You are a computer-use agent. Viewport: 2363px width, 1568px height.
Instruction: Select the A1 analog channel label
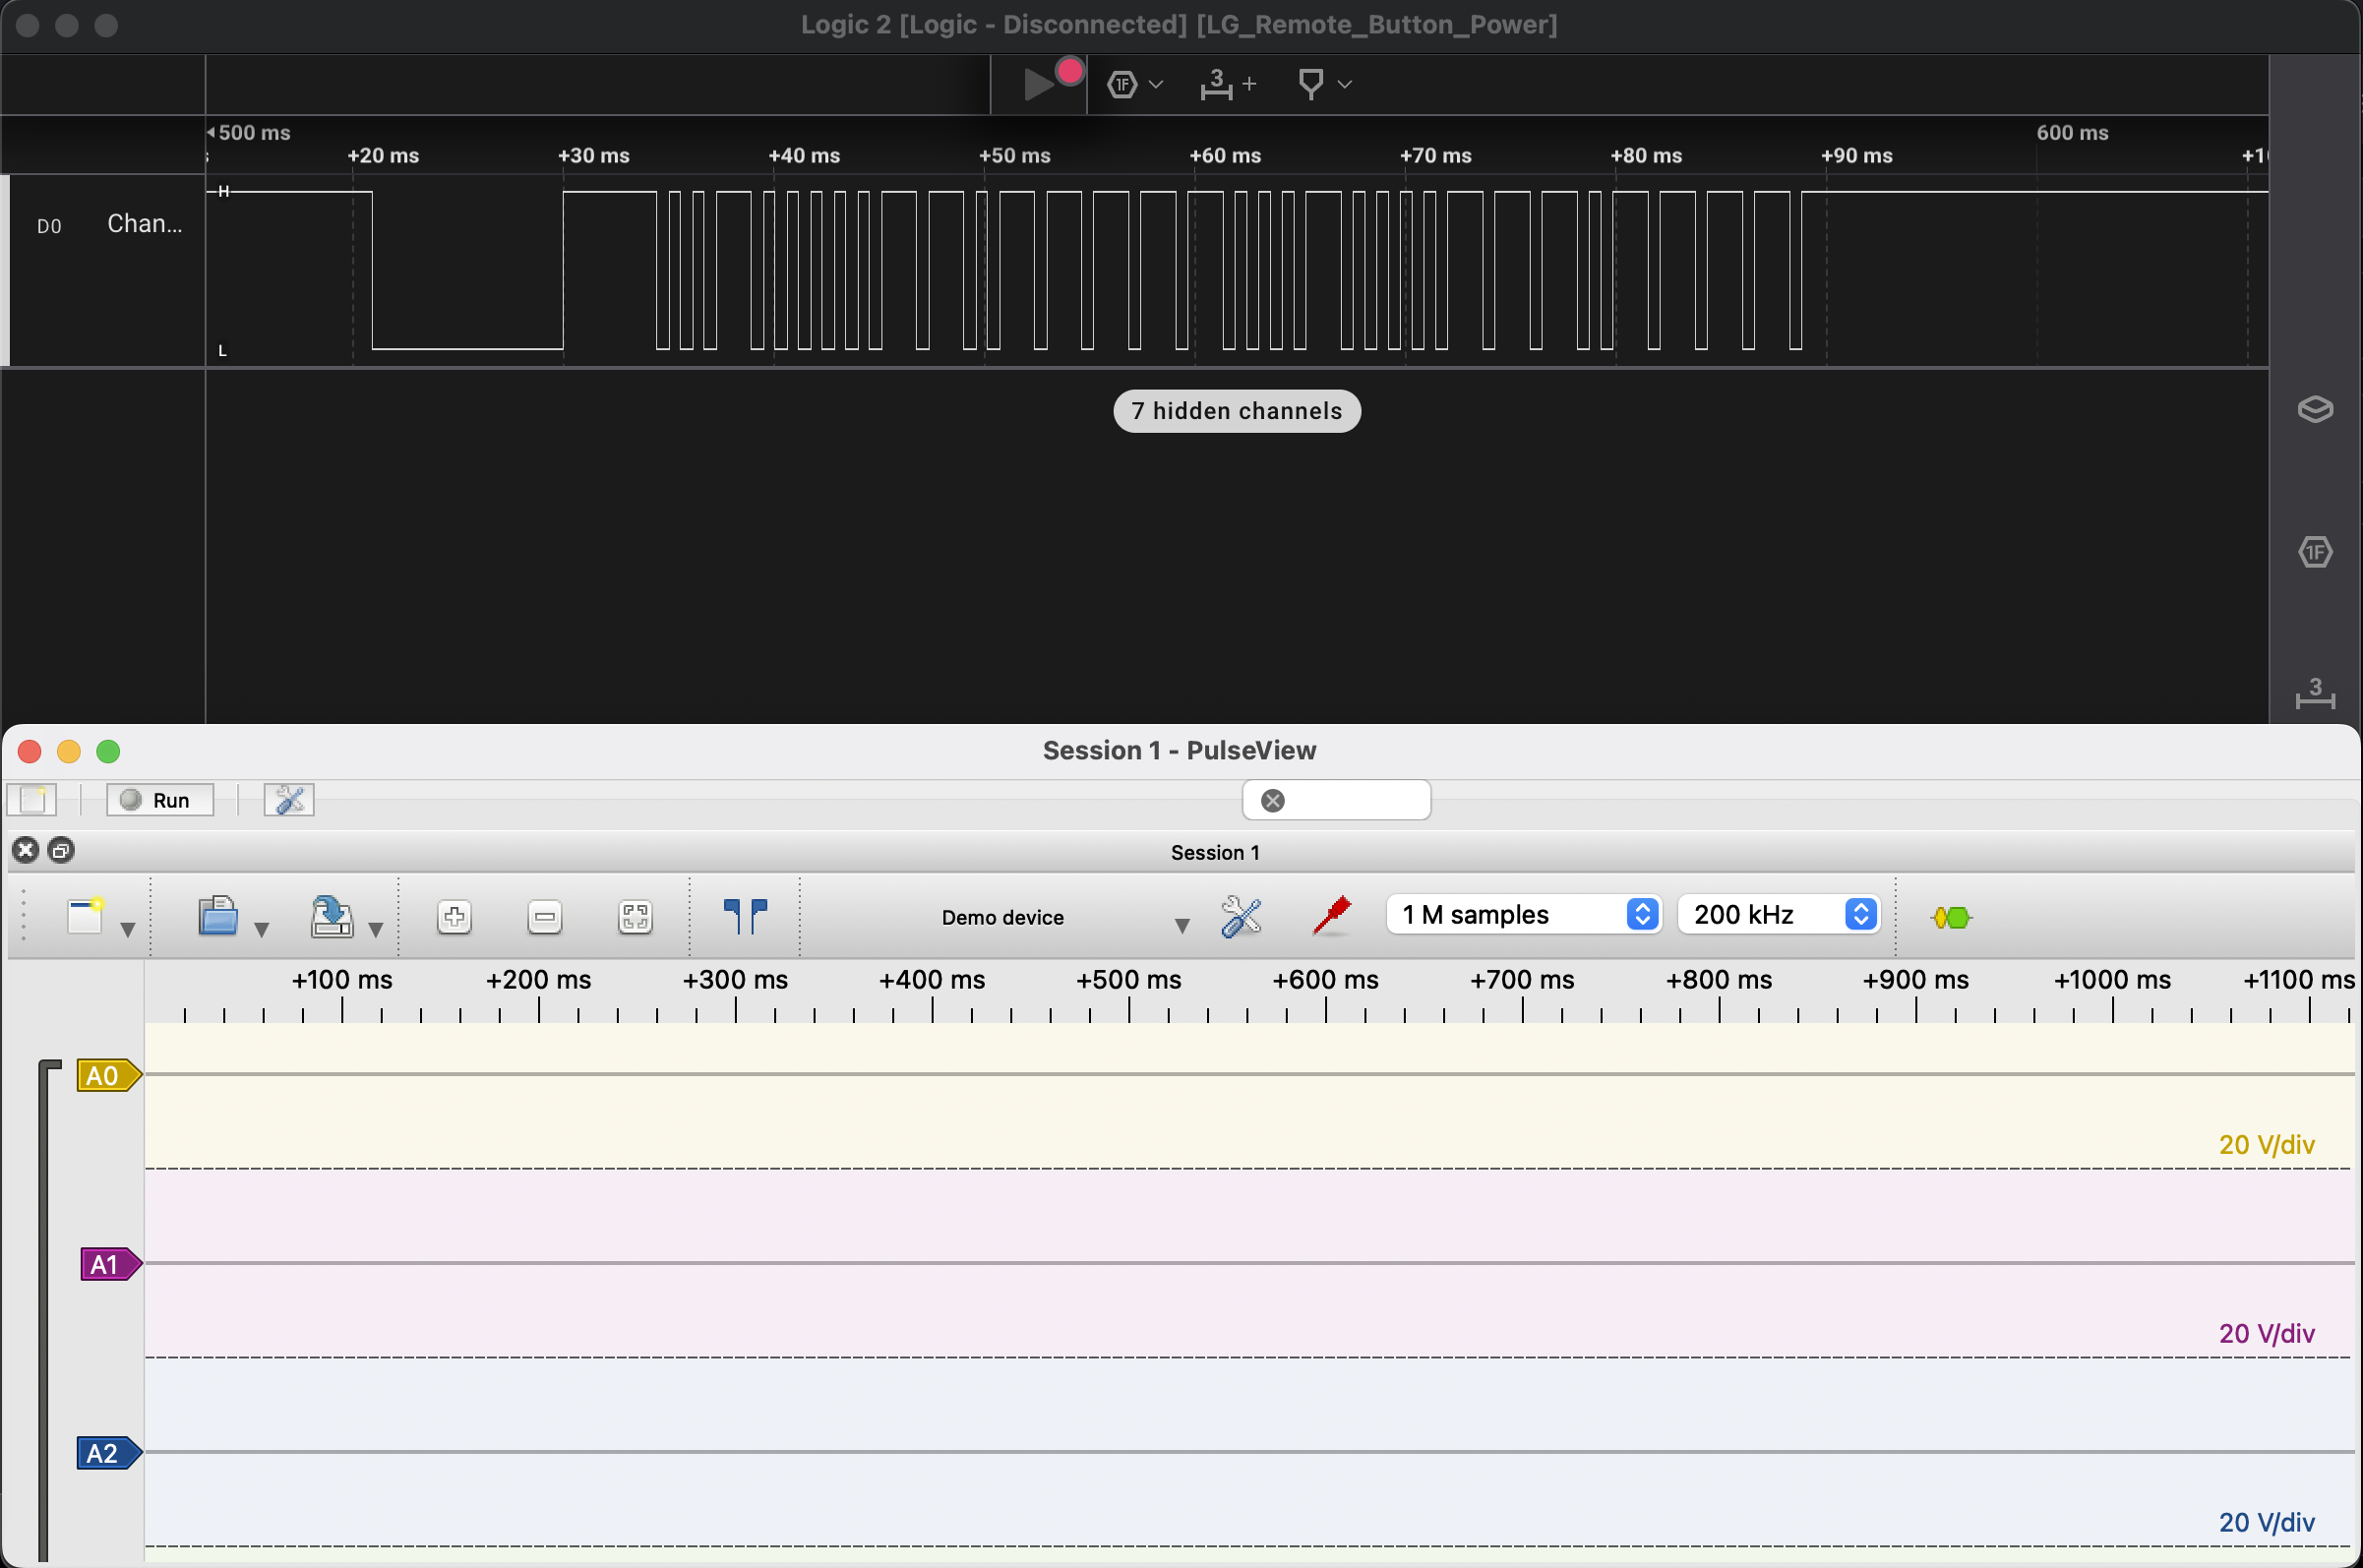click(x=106, y=1264)
